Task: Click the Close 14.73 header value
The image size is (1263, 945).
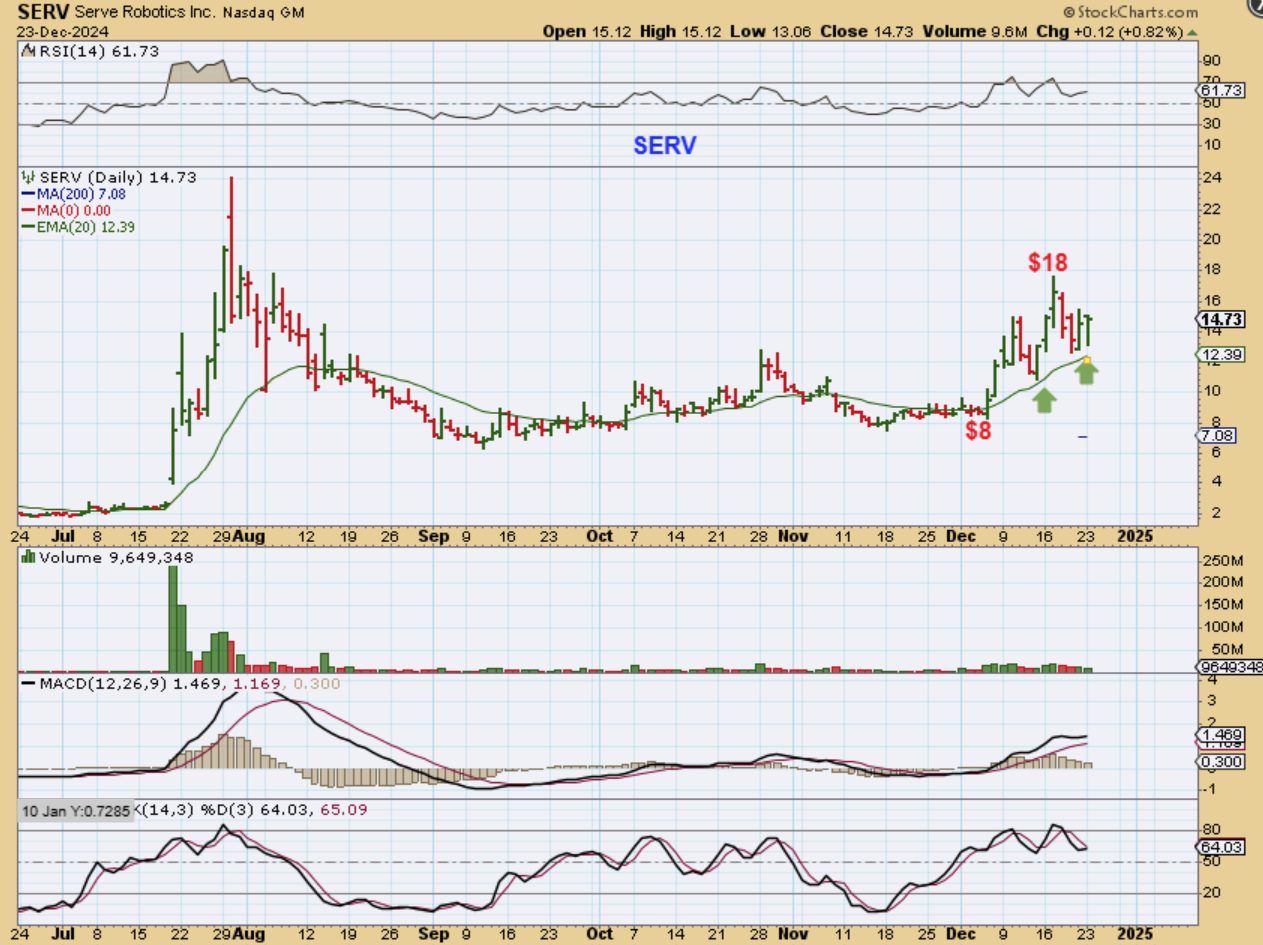Action: coord(865,31)
